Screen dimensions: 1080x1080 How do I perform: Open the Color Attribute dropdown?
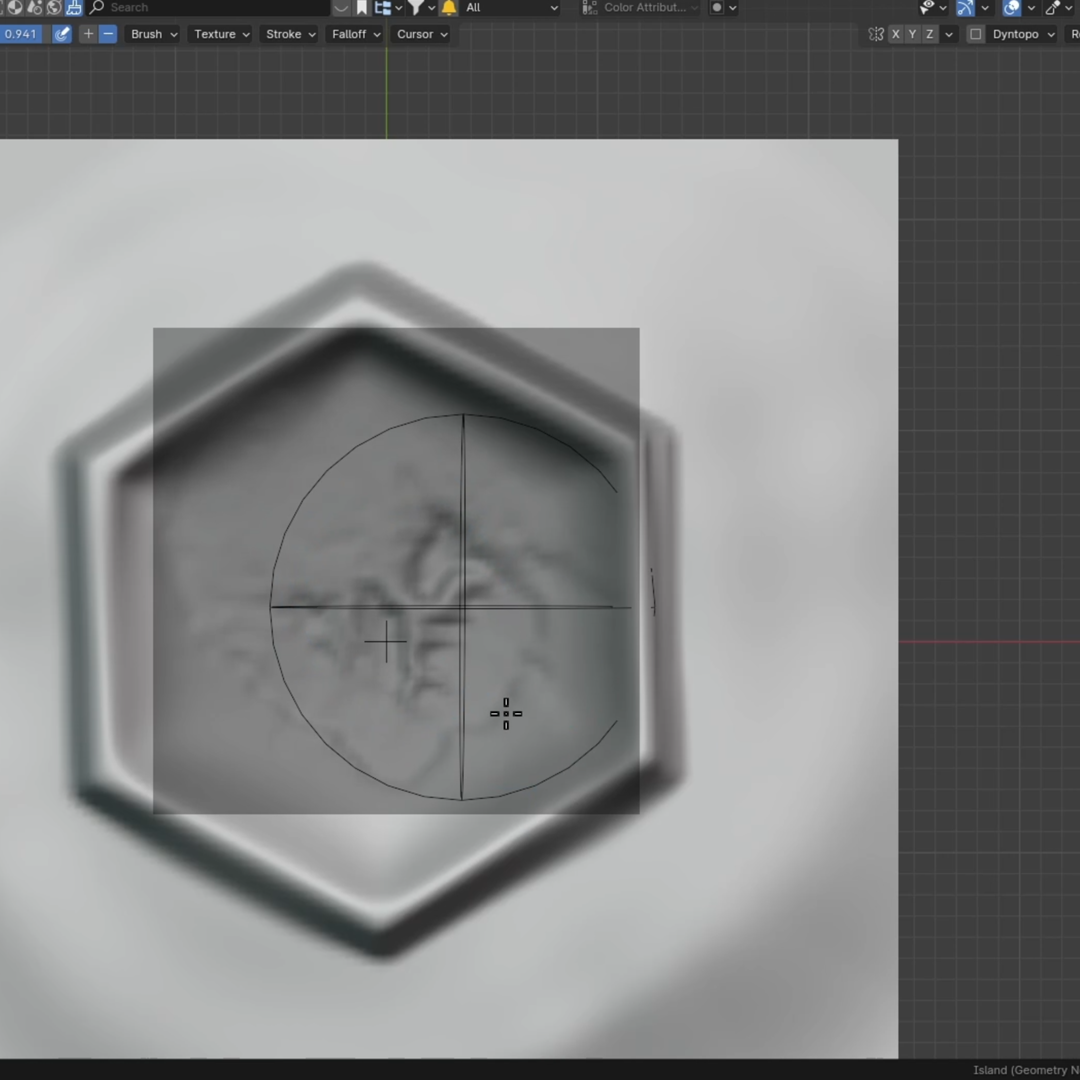pyautogui.click(x=640, y=7)
